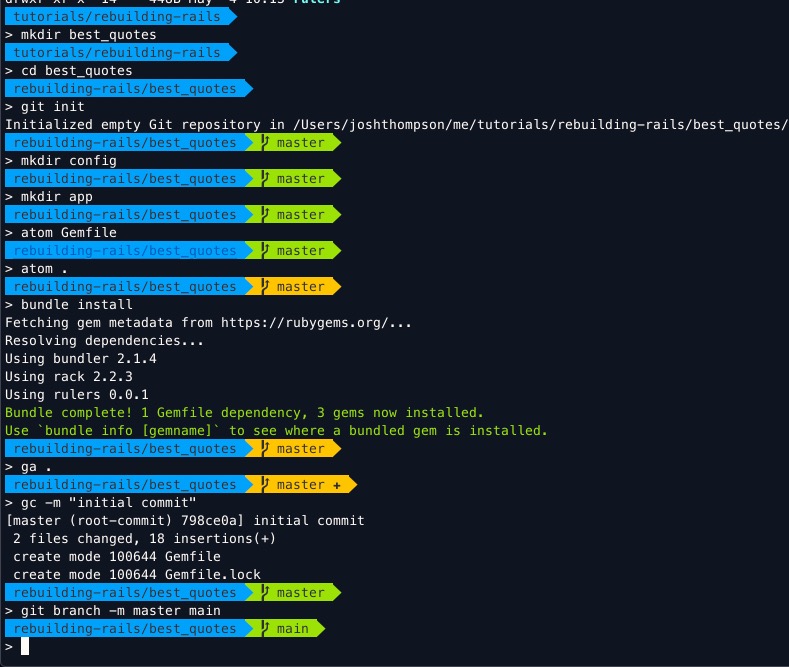Screen dimensions: 789x667
Task: Click the "tutorials/rebuilding-rails" segment above "mkdir best_quotes"
Action: (121, 17)
